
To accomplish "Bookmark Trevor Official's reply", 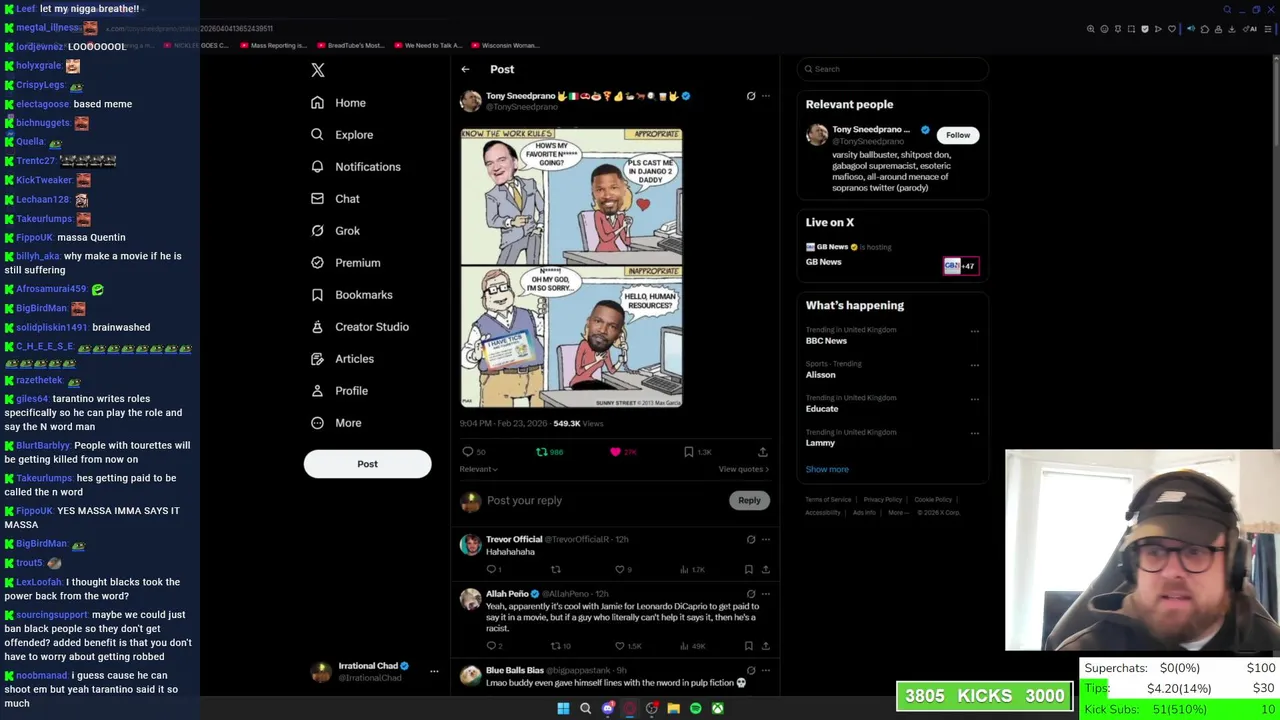I will pyautogui.click(x=748, y=569).
